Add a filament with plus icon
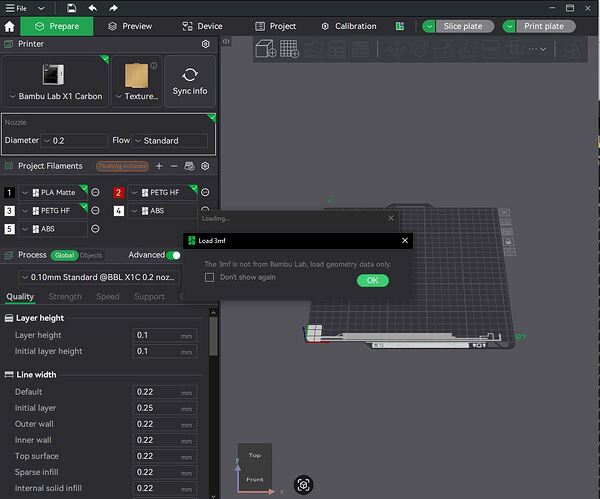600x499 pixels. pyautogui.click(x=159, y=166)
